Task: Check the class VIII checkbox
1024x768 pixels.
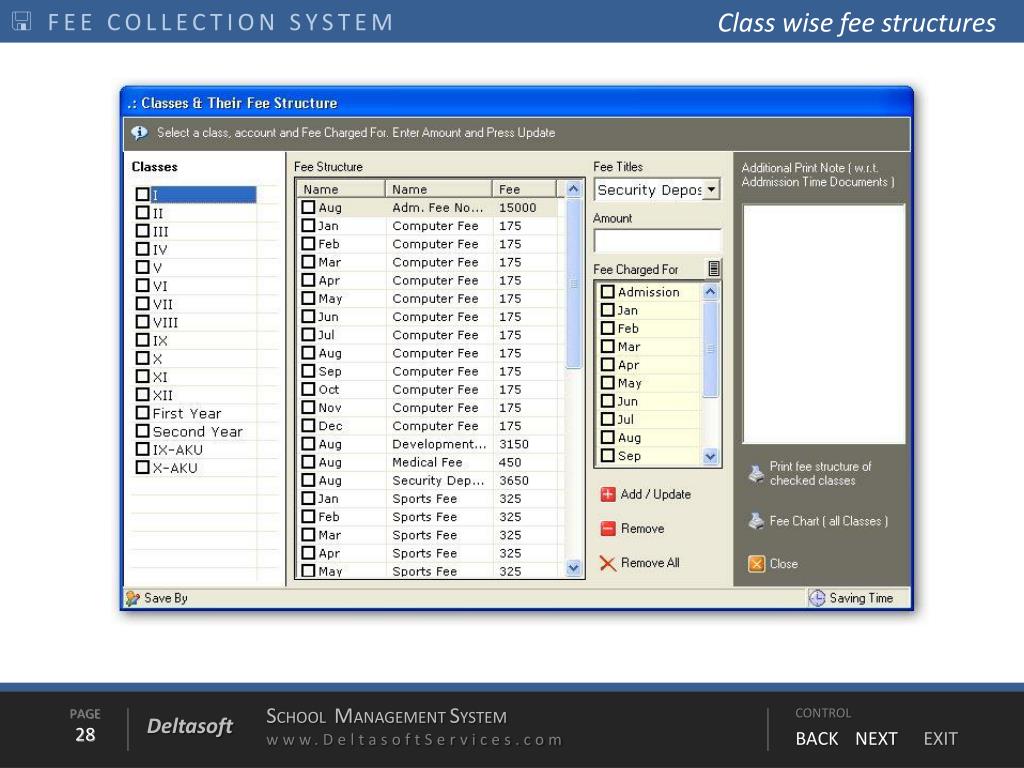Action: pyautogui.click(x=142, y=321)
